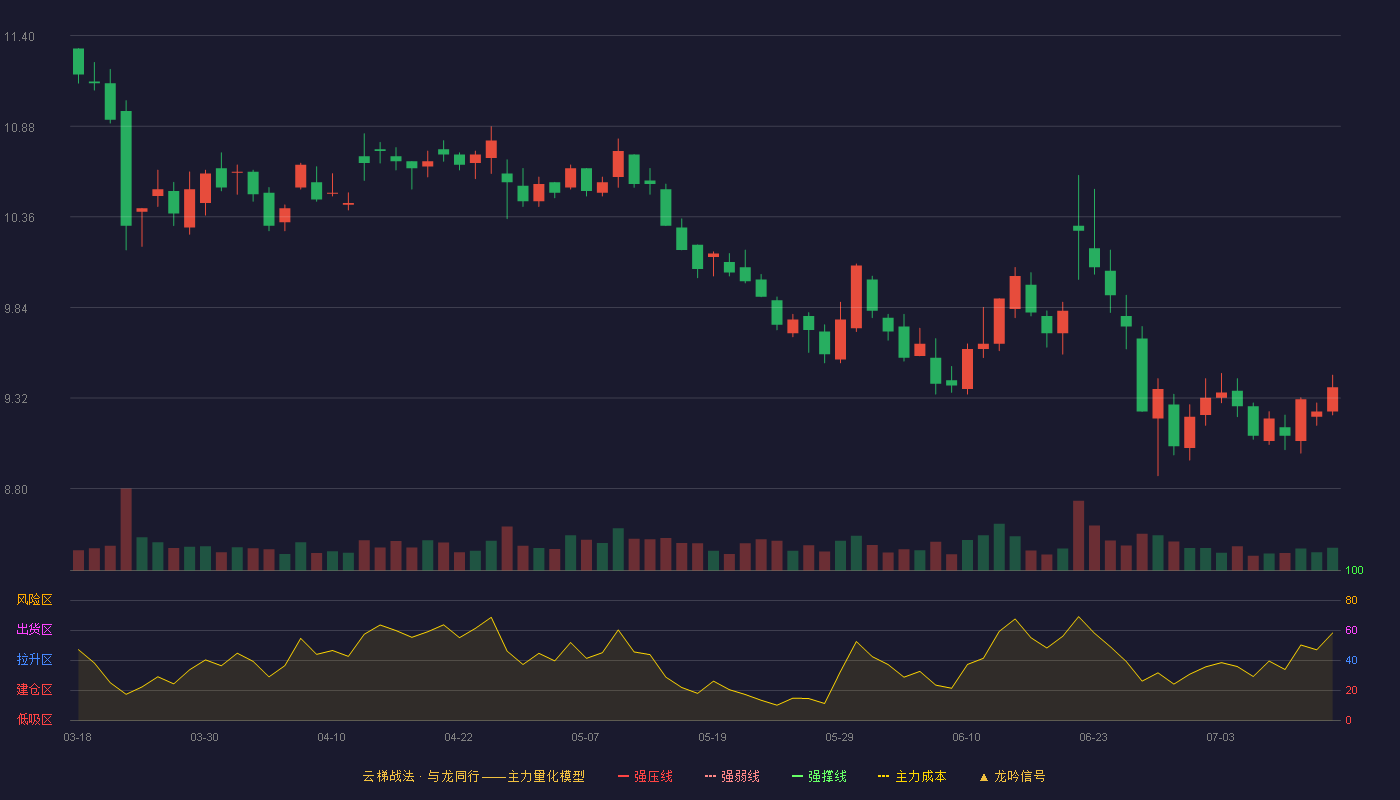Toggle the 龙吟信号 triangle legend item

[x=1012, y=776]
